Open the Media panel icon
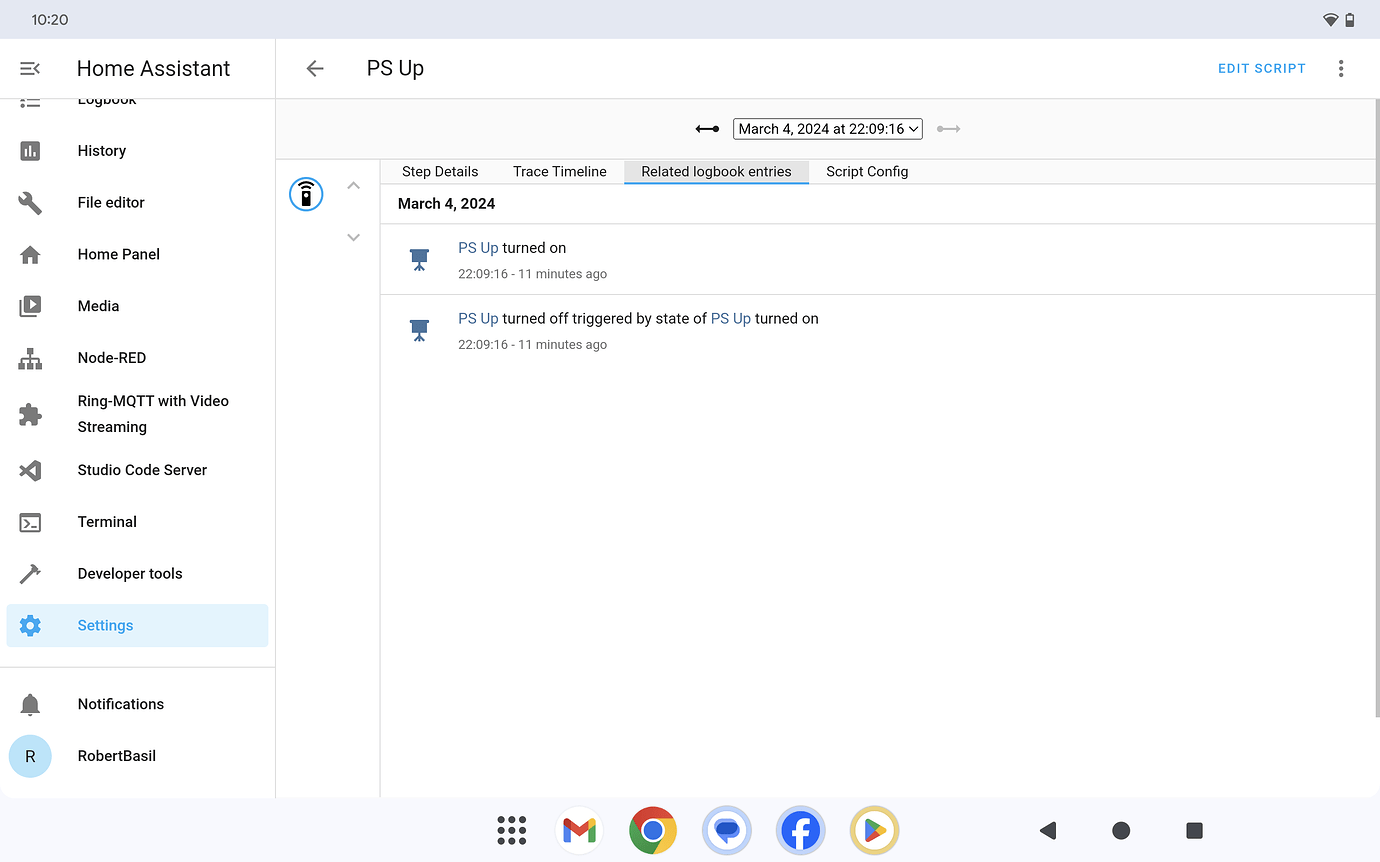 (30, 306)
